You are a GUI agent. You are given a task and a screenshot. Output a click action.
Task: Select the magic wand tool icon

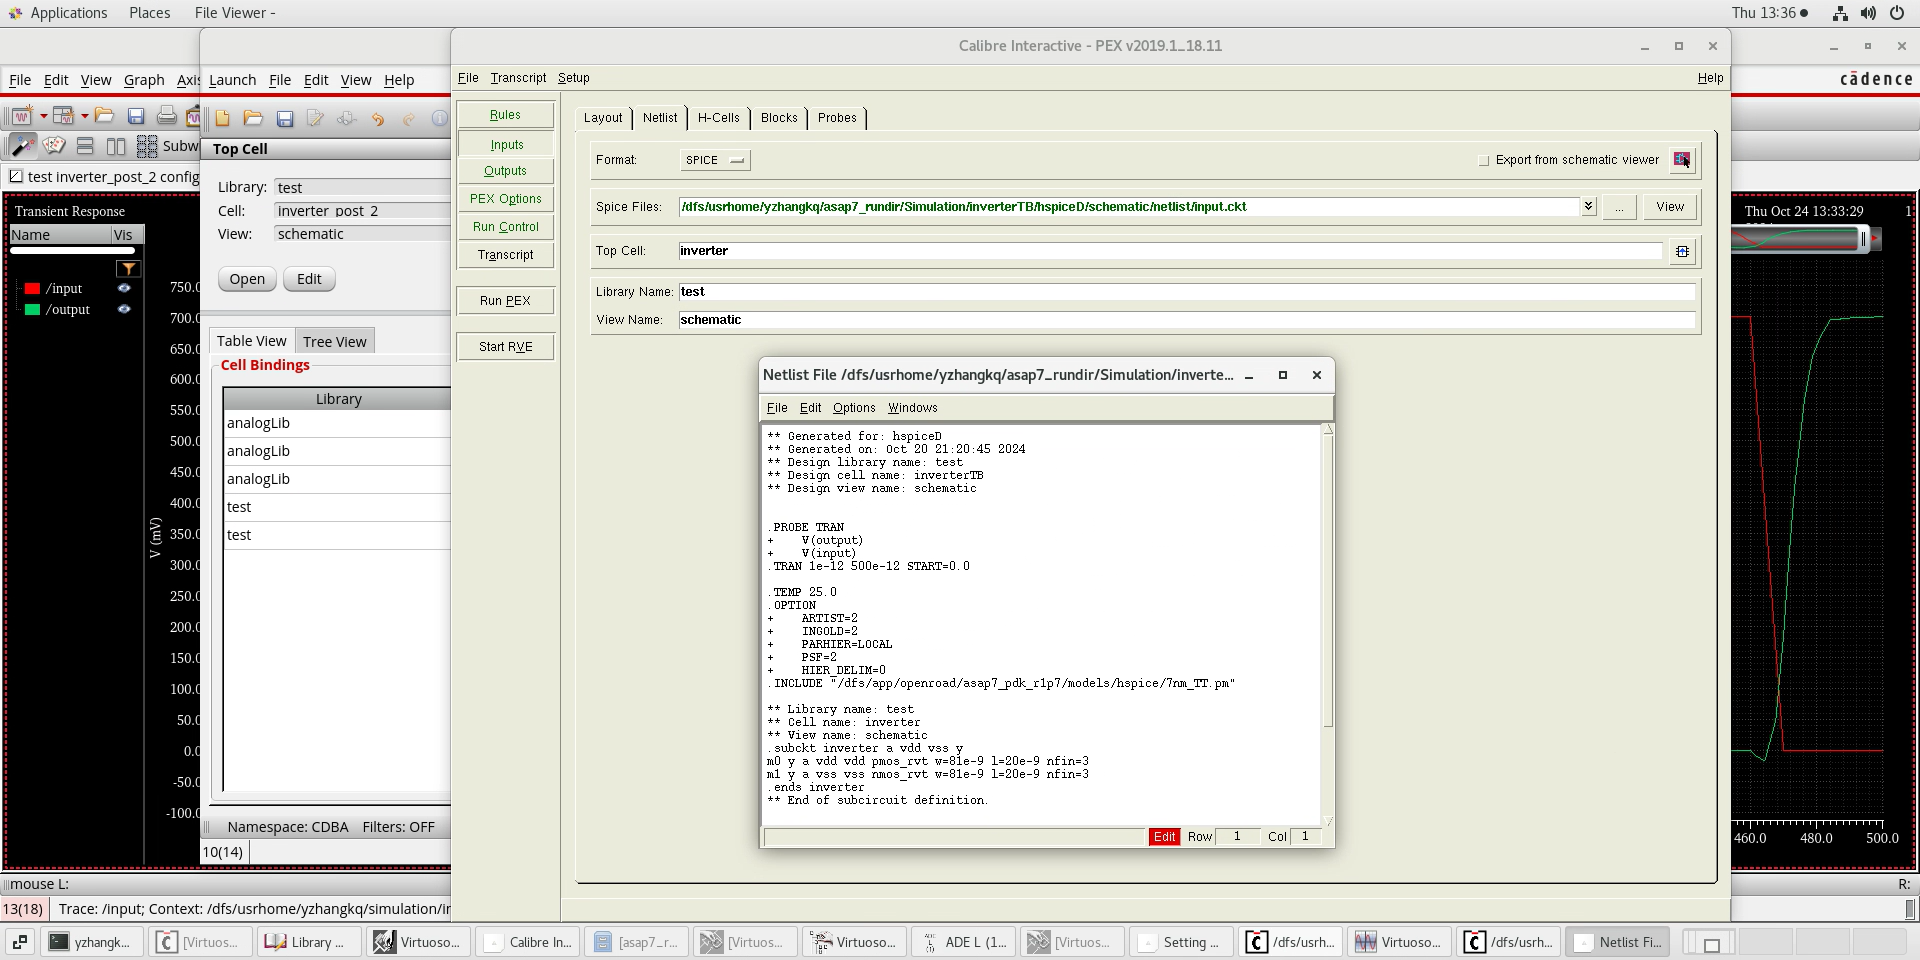pos(22,146)
